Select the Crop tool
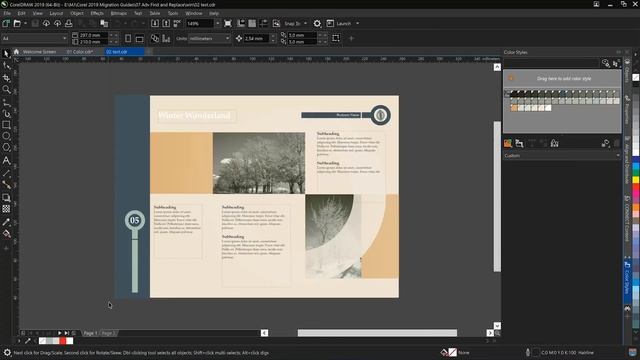The image size is (640, 360). (6, 78)
